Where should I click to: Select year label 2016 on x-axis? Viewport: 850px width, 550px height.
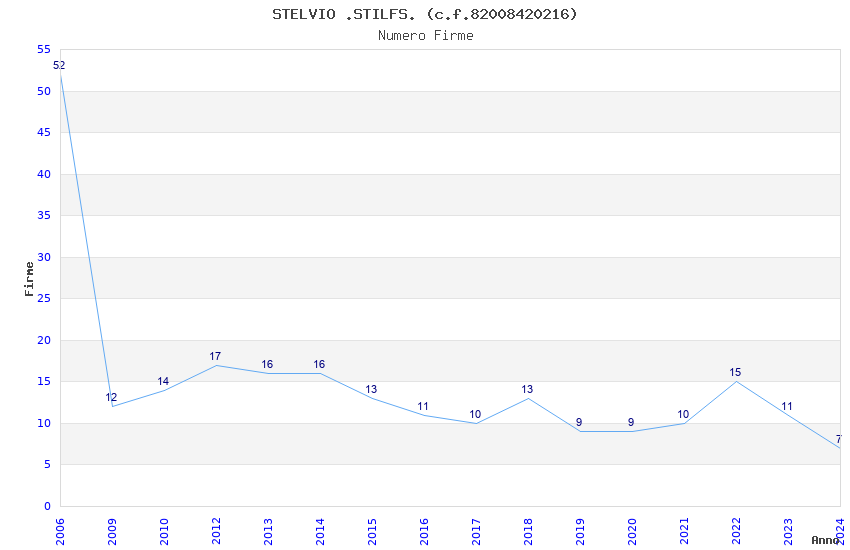point(424,532)
